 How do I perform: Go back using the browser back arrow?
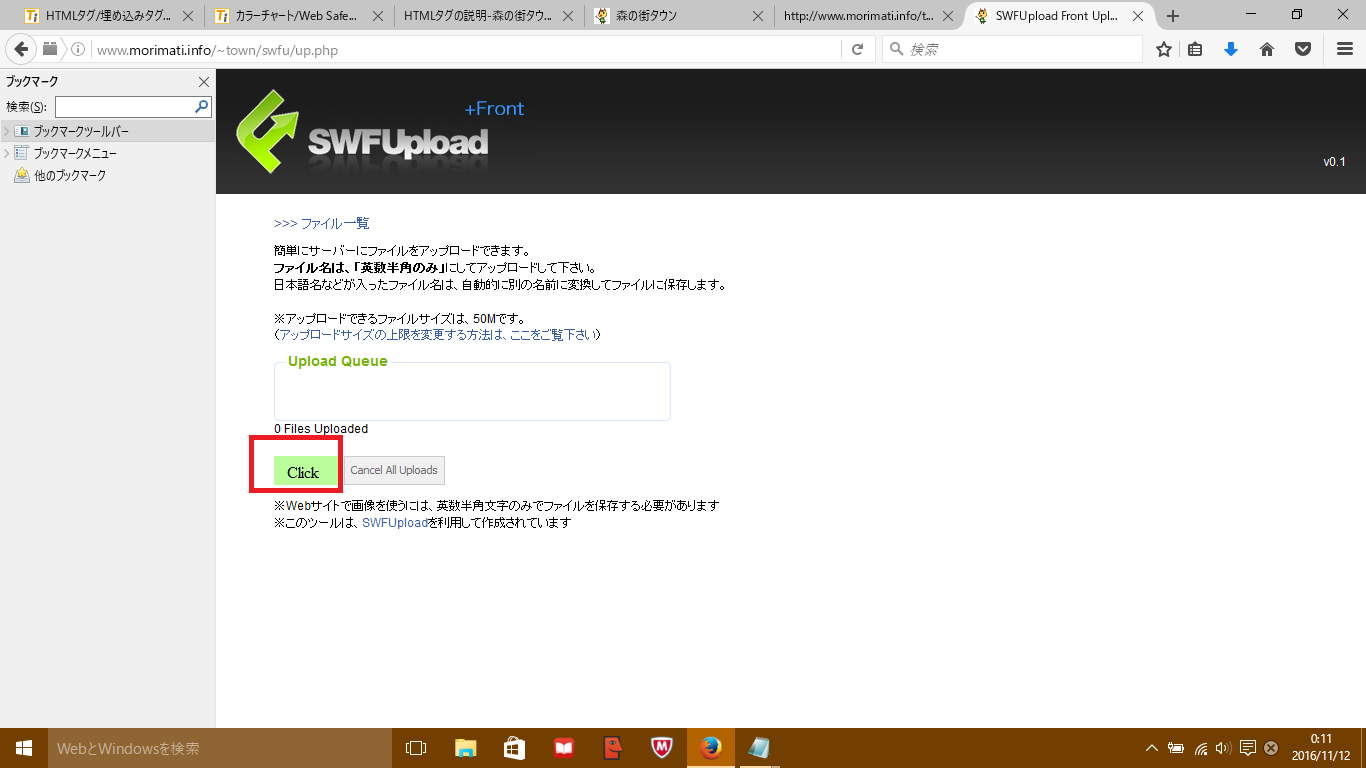[x=20, y=49]
